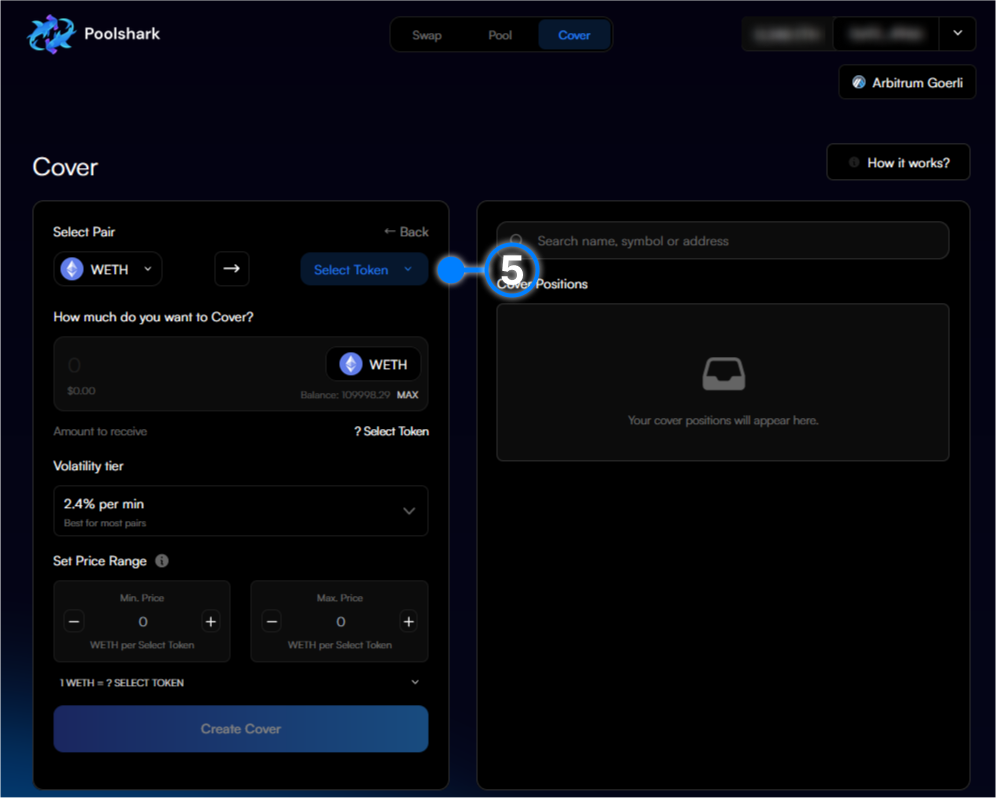Open the How it works? guide
996x798 pixels.
click(x=898, y=162)
